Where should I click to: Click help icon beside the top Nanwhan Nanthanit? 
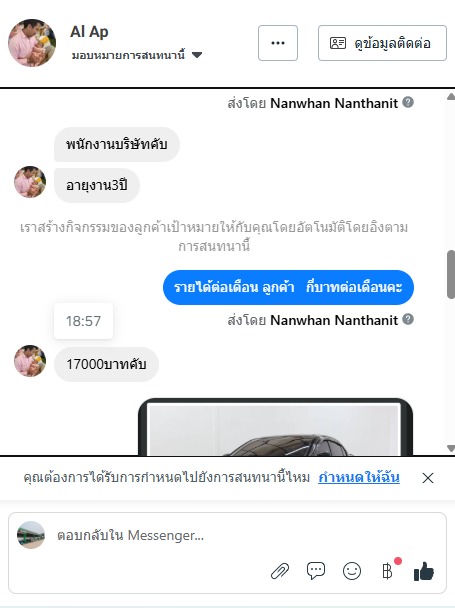(x=408, y=102)
